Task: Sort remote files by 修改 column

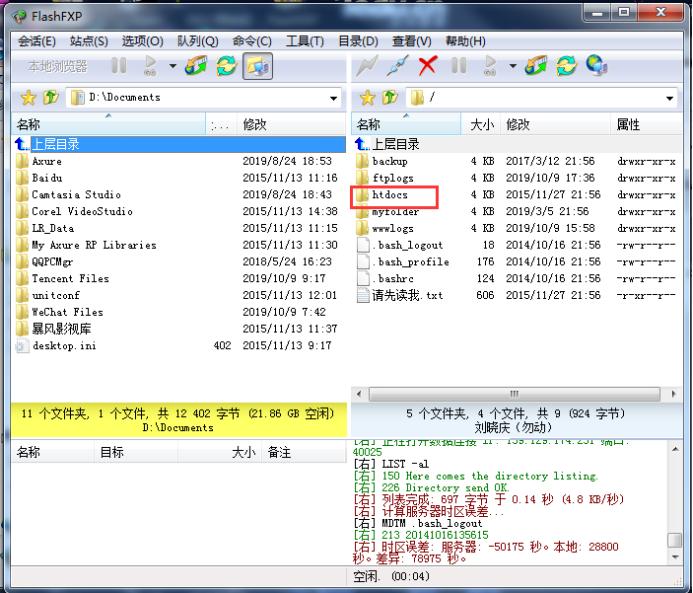Action: pyautogui.click(x=556, y=124)
